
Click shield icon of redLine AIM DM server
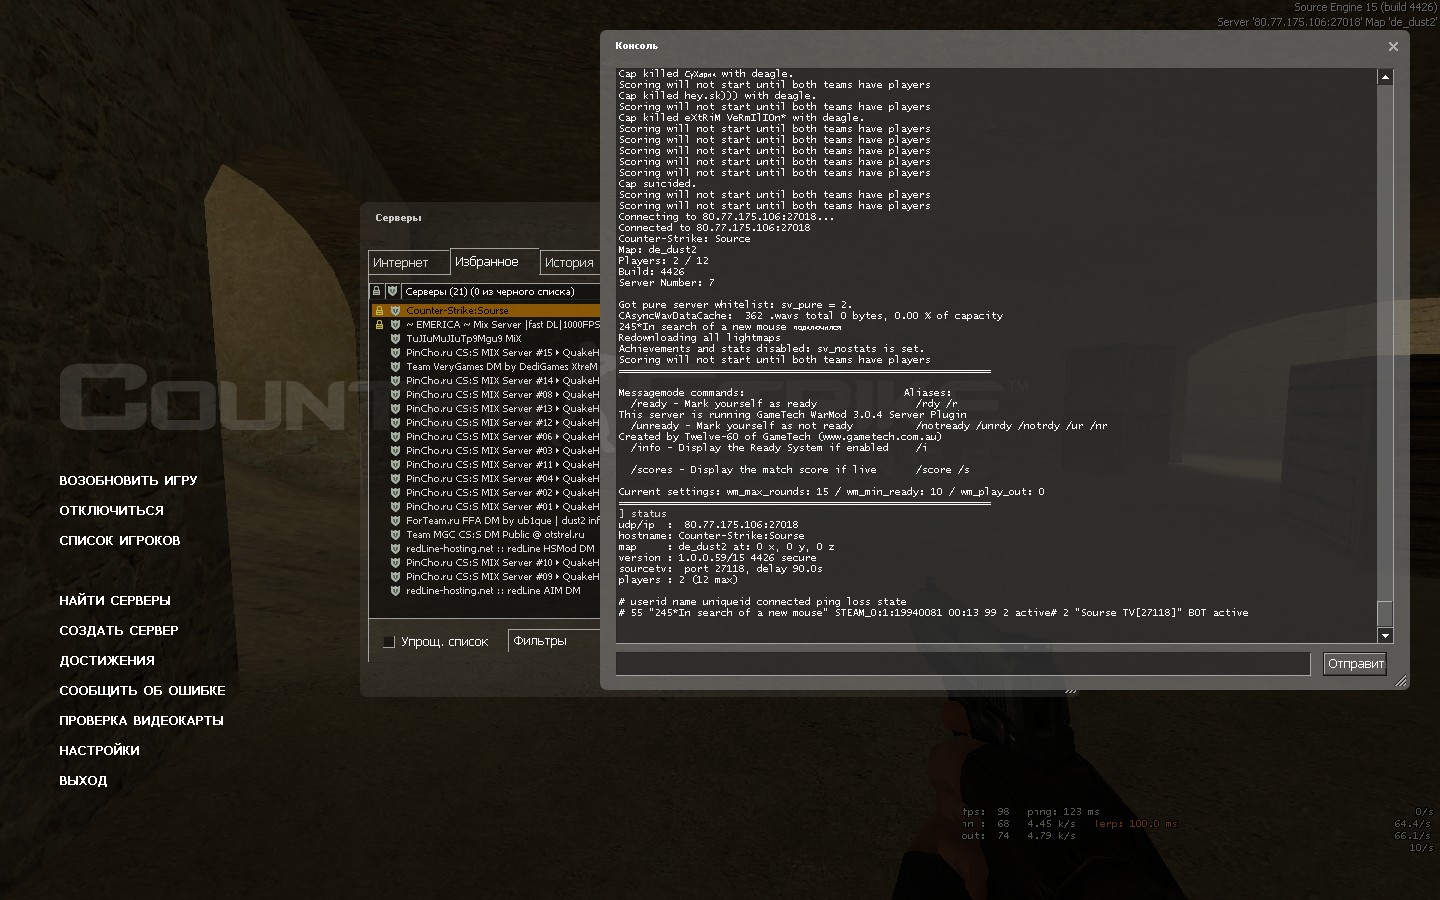[395, 591]
